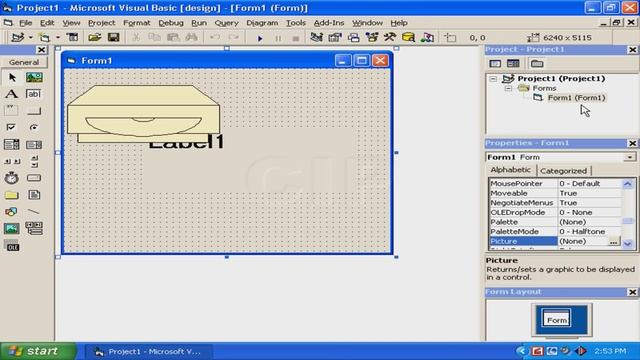Select the ComboBox control tool
The height and width of the screenshot is (360, 640).
point(12,144)
